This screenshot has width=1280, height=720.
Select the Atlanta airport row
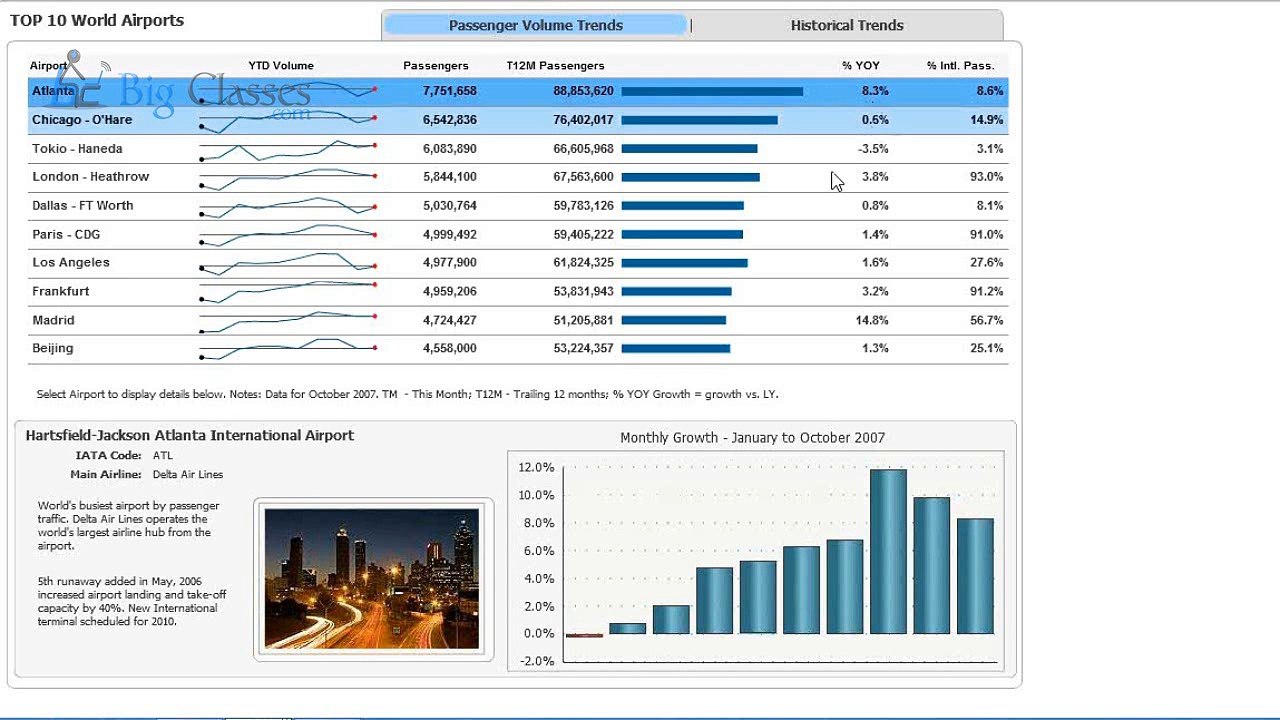[518, 91]
